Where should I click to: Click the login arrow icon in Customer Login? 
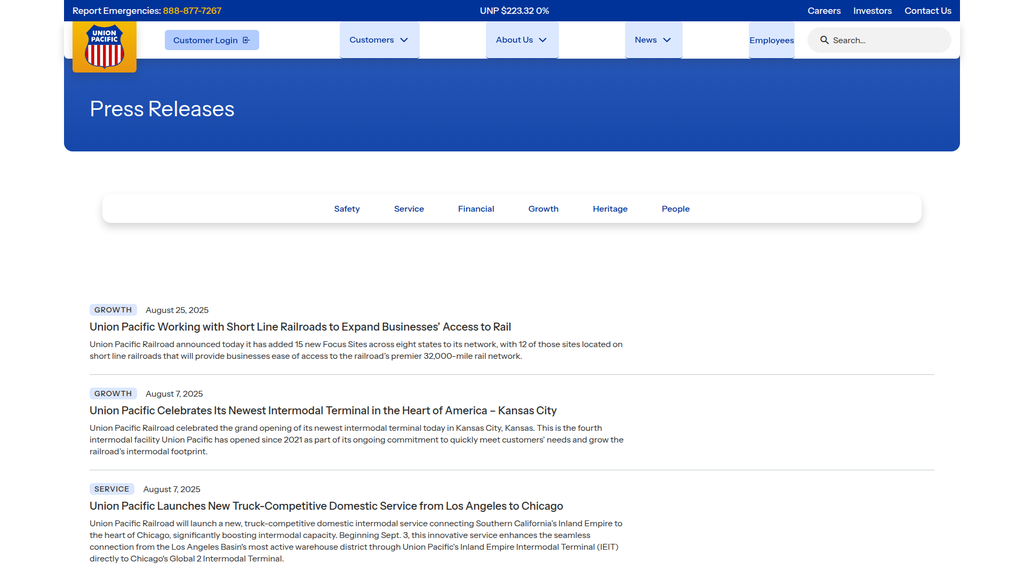point(246,40)
